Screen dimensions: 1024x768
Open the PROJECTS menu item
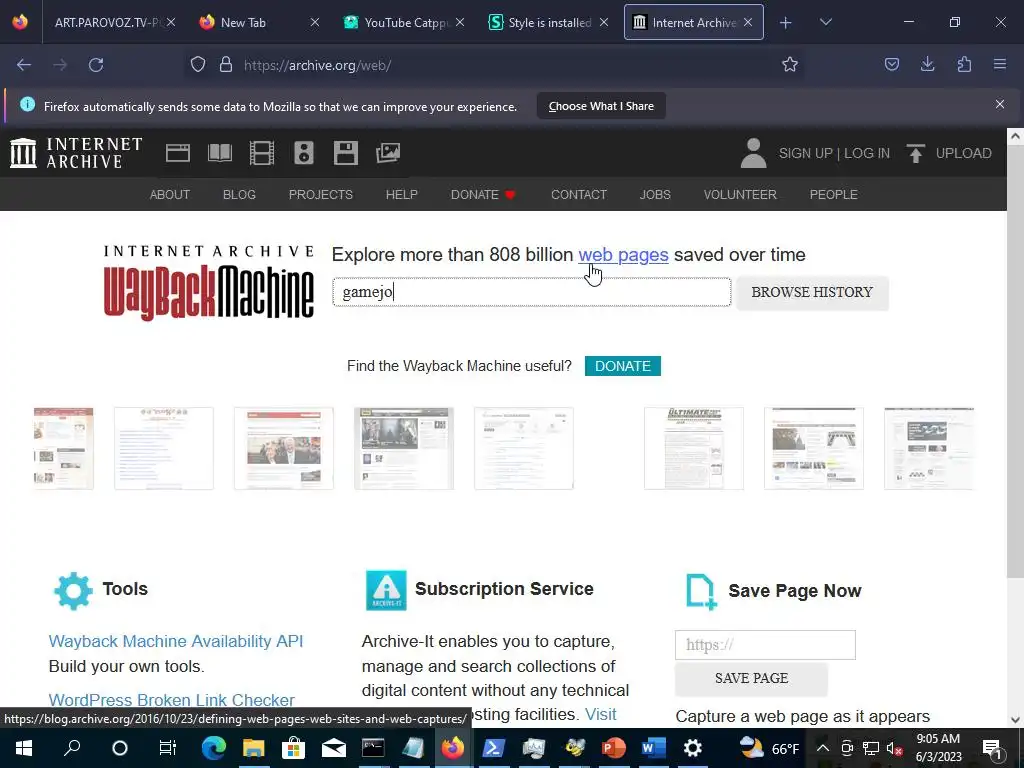[321, 195]
